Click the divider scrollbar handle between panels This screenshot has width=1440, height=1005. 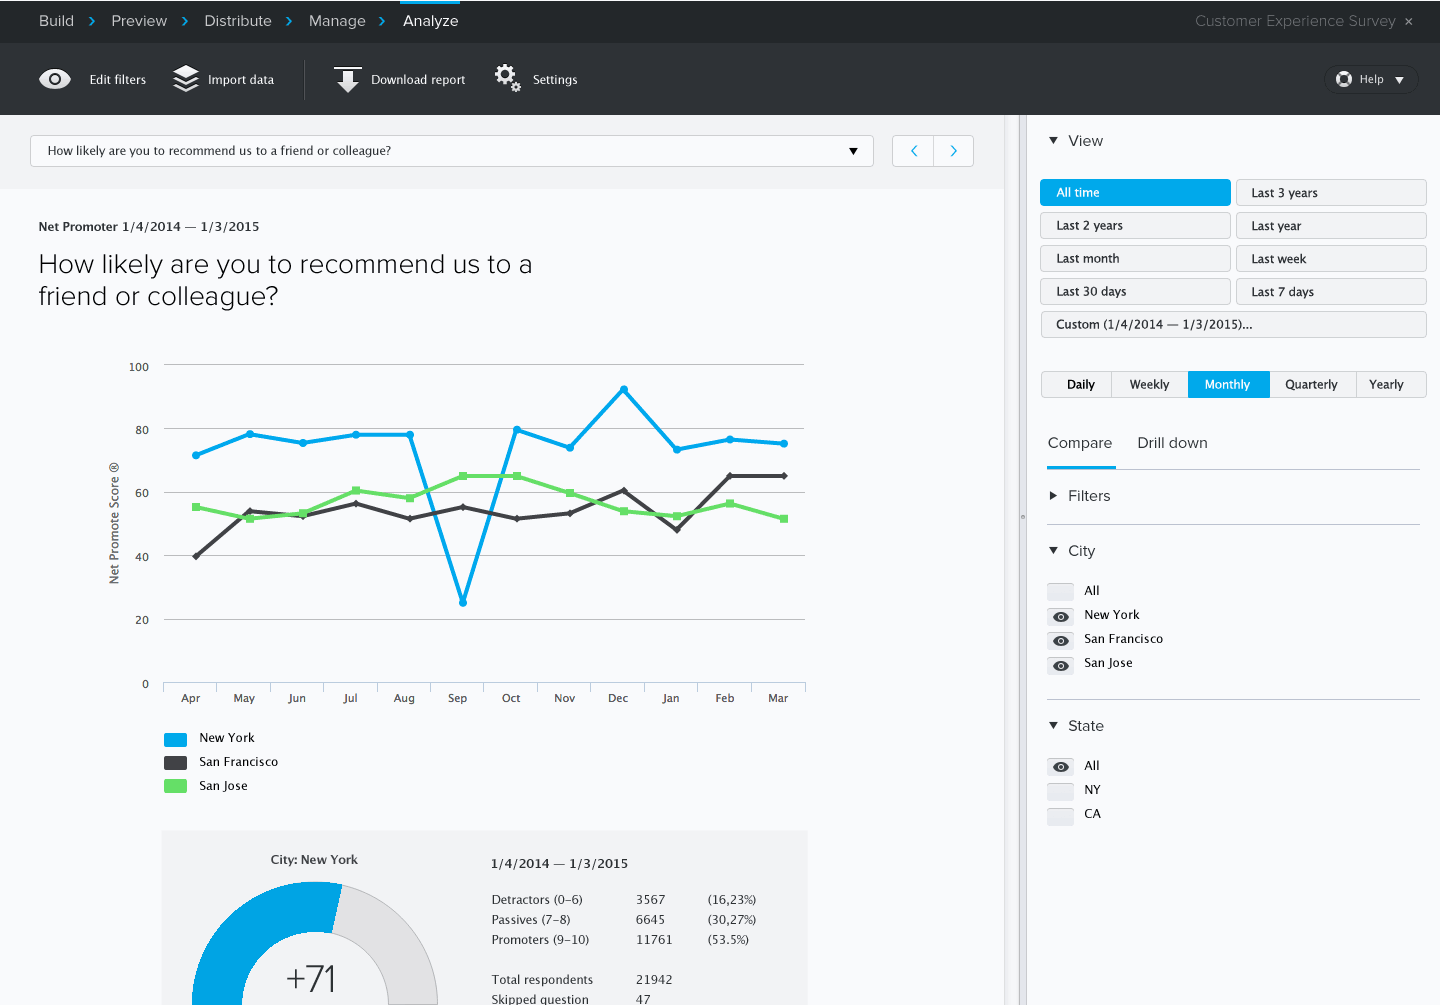[x=1022, y=515]
